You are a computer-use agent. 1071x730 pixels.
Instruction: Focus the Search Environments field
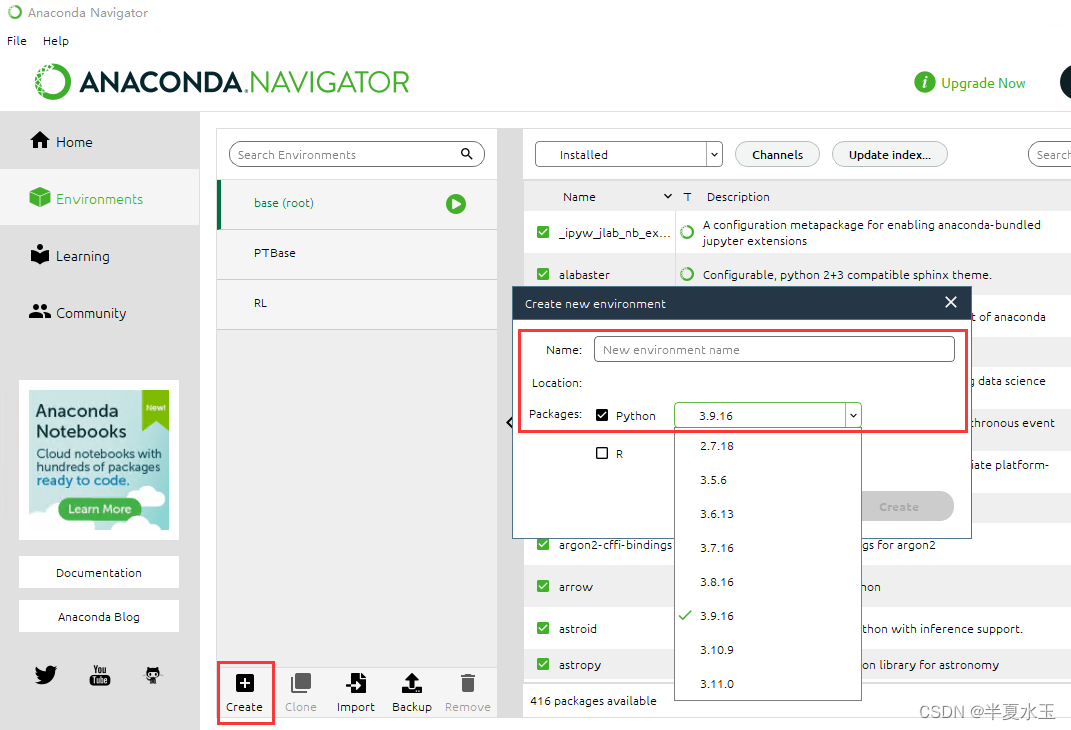click(x=357, y=154)
